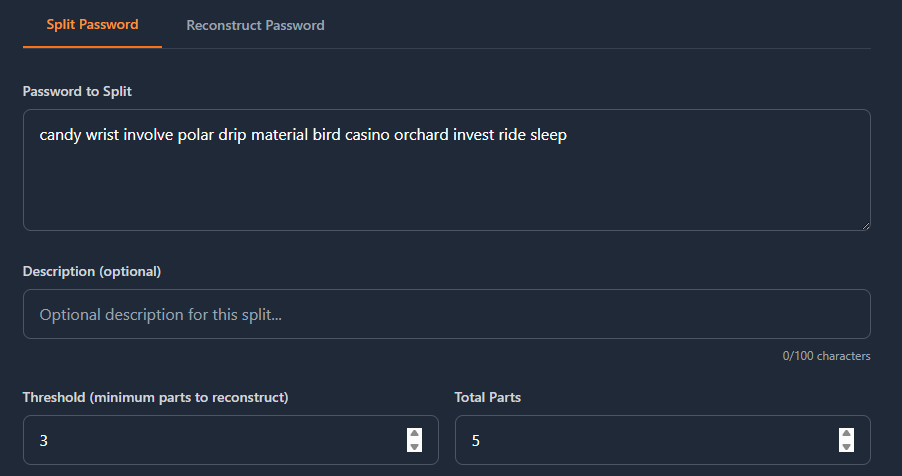The image size is (902, 476).
Task: Increase the Threshold value with up arrow
Action: point(415,434)
